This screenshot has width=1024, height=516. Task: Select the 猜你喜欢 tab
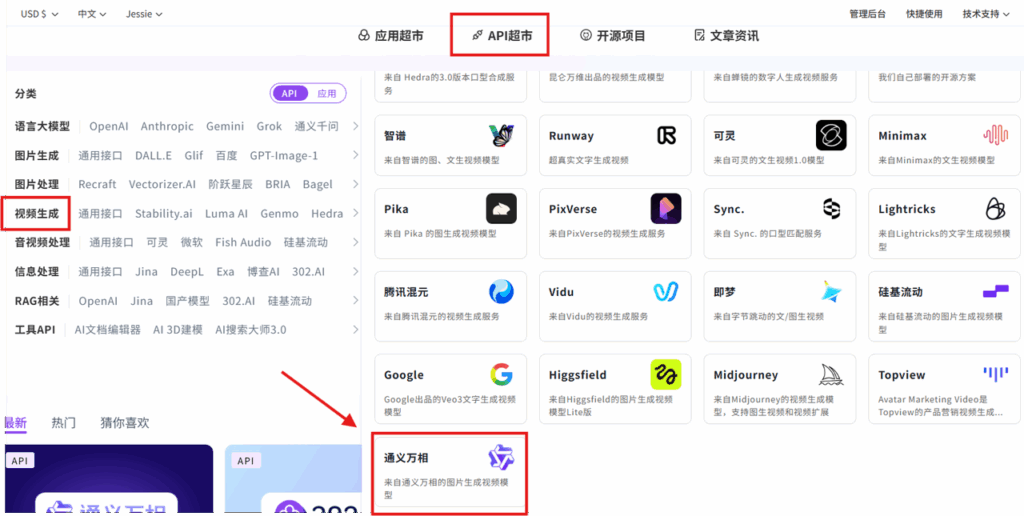pos(125,423)
